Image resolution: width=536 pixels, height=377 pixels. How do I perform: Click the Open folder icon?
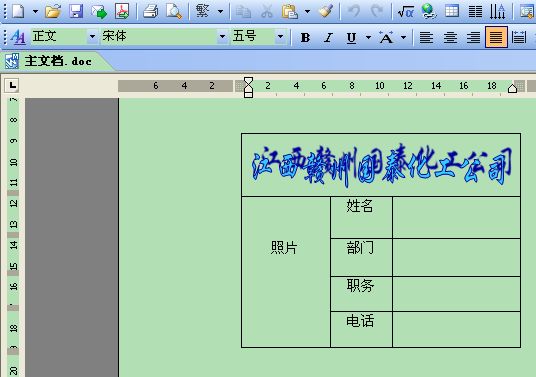point(53,11)
